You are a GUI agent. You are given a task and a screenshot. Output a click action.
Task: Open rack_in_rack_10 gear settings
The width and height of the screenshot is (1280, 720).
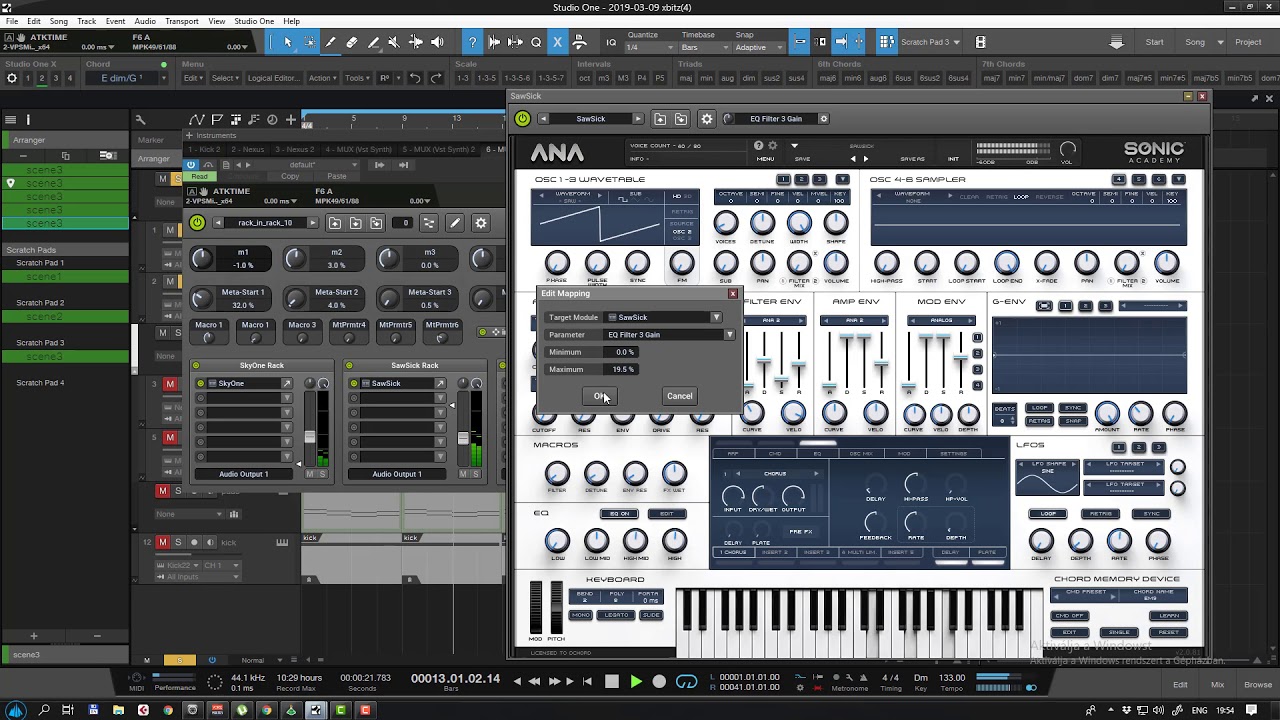pos(480,223)
